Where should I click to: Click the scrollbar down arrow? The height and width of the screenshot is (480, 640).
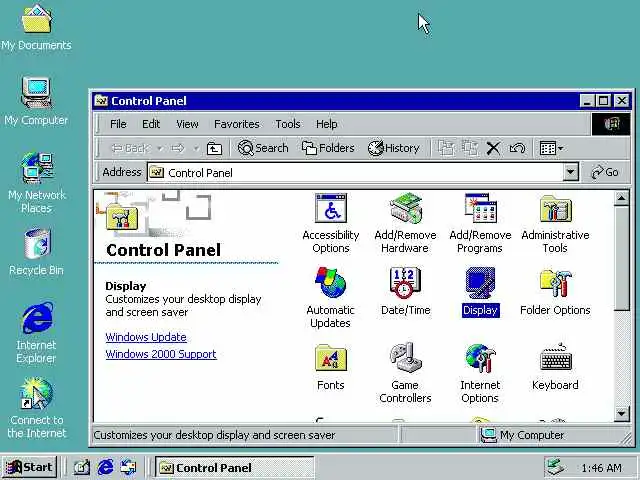tap(622, 414)
